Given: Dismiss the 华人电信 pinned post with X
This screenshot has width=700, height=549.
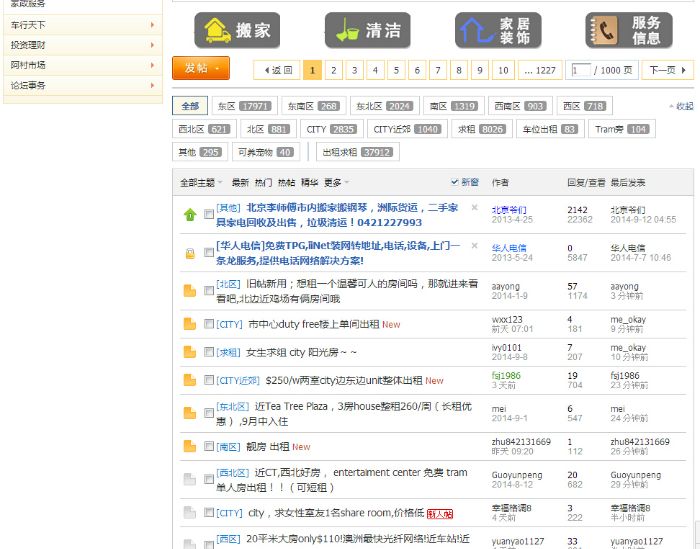Looking at the screenshot, I should click(475, 245).
